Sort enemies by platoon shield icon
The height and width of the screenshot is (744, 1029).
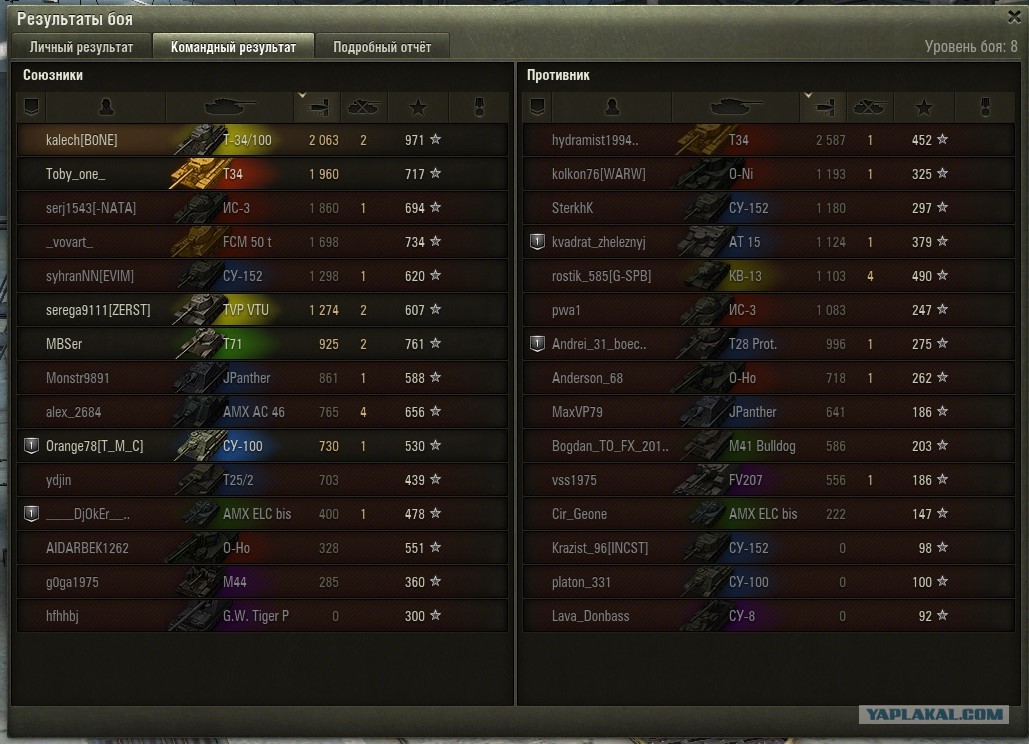coord(537,106)
